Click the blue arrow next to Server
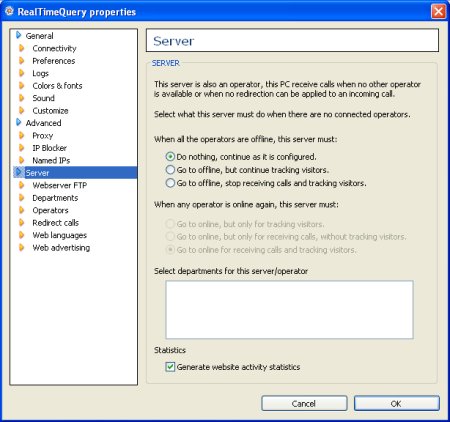This screenshot has height=422, width=450. (x=19, y=173)
